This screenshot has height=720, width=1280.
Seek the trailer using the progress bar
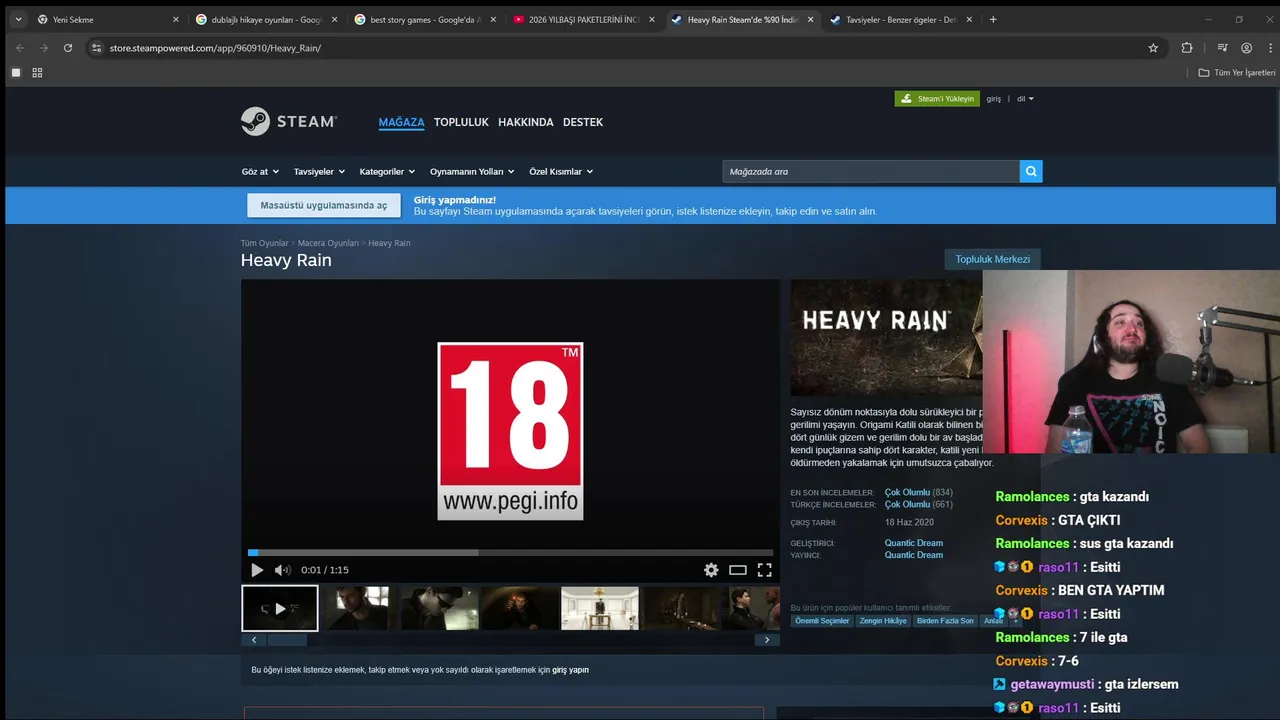(x=510, y=552)
